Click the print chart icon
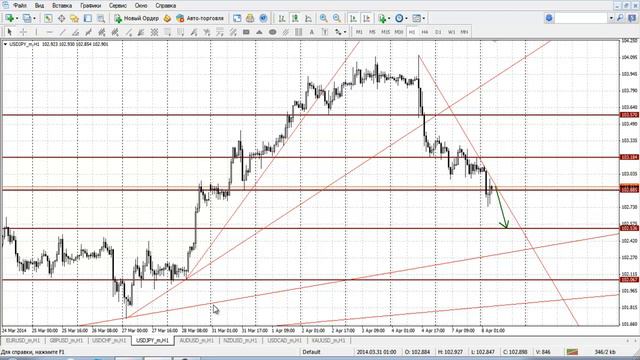 [250, 18]
